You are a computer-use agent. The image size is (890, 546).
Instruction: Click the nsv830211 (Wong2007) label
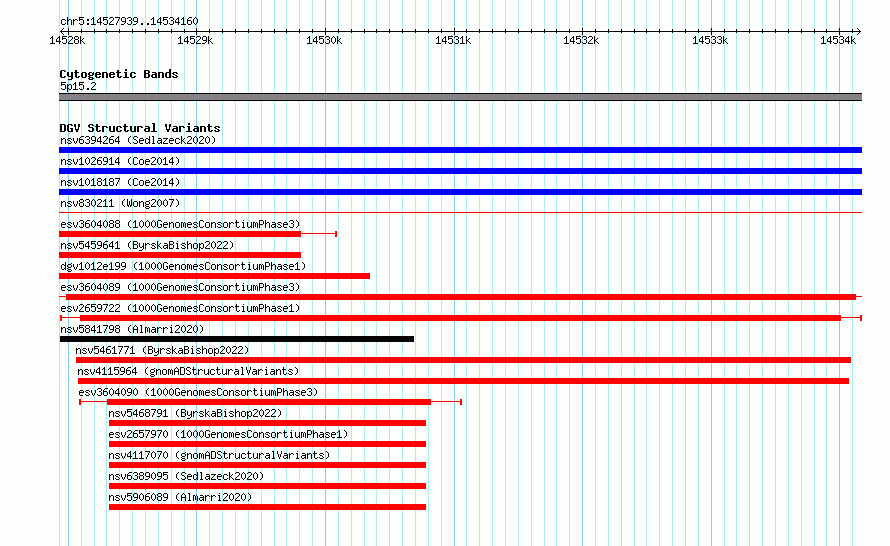click(x=120, y=203)
